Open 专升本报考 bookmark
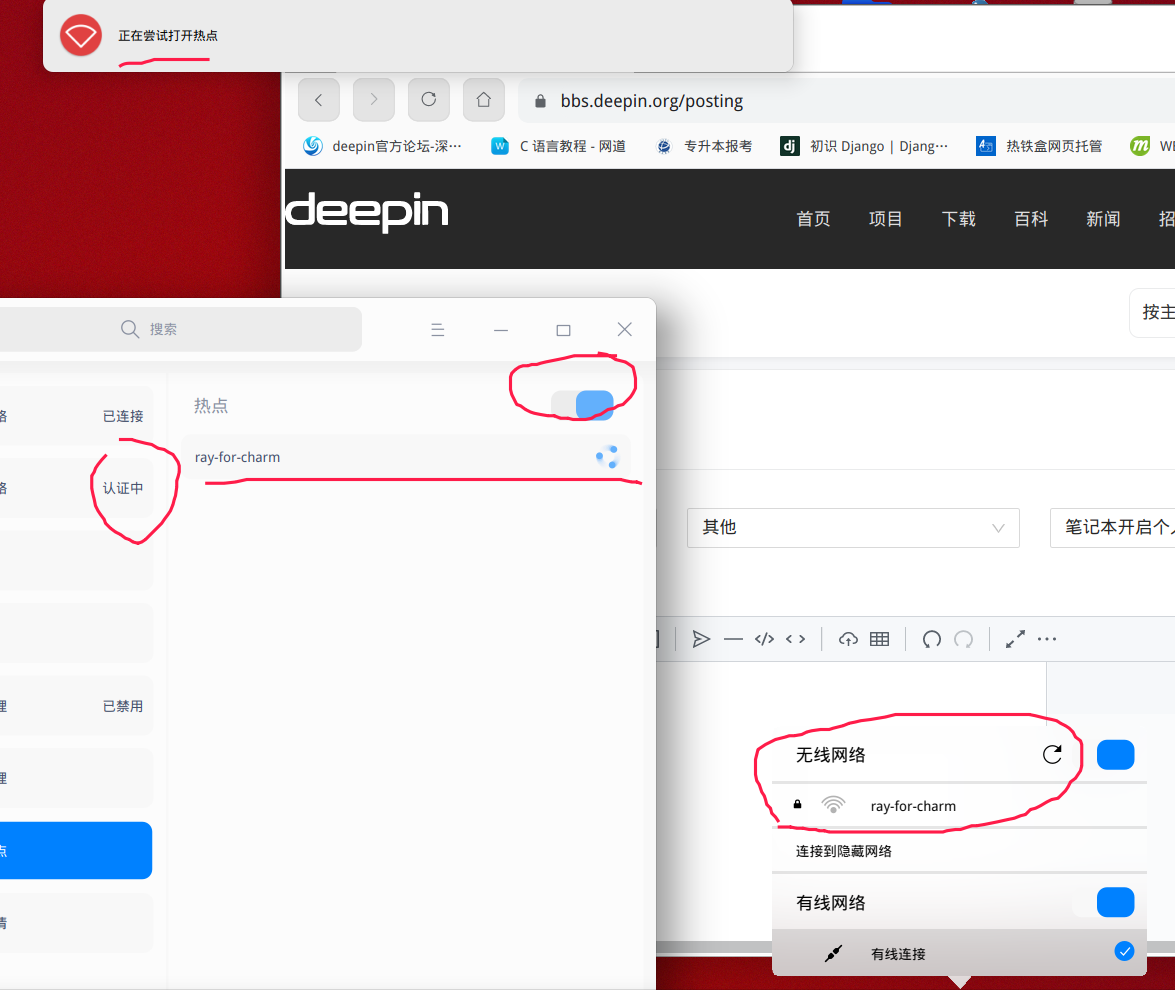This screenshot has height=990, width=1175. pos(704,146)
